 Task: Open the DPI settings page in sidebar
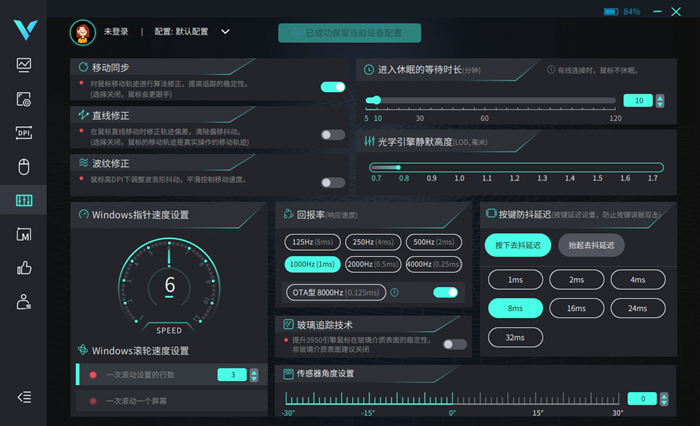pyautogui.click(x=24, y=133)
